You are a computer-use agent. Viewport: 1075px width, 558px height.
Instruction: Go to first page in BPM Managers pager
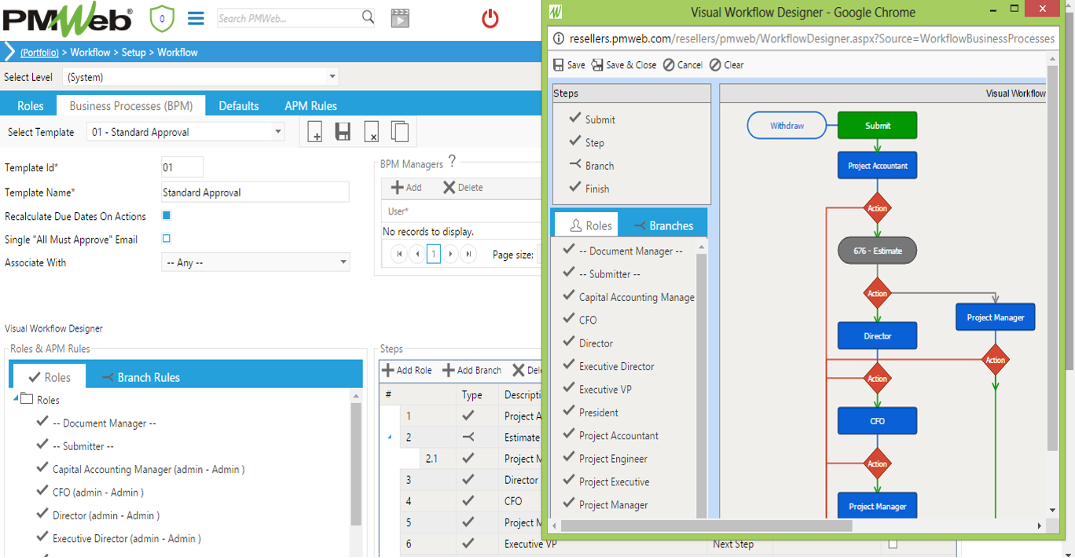tap(399, 254)
